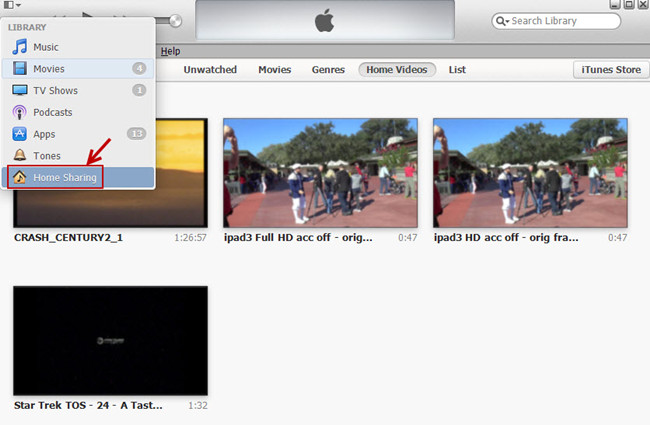Select Movies in the Library list

click(78, 68)
